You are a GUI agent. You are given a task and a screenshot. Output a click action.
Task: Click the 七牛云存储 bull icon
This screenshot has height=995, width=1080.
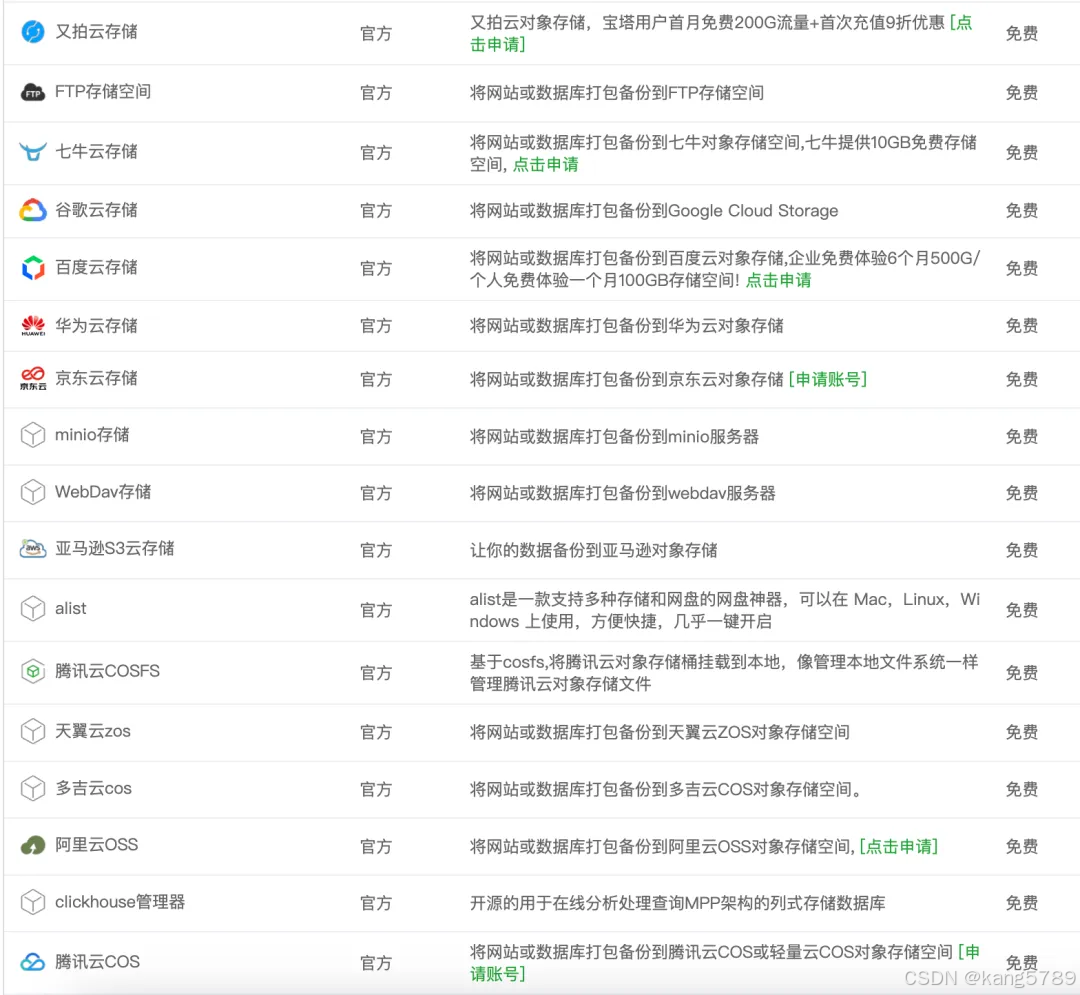[x=32, y=151]
